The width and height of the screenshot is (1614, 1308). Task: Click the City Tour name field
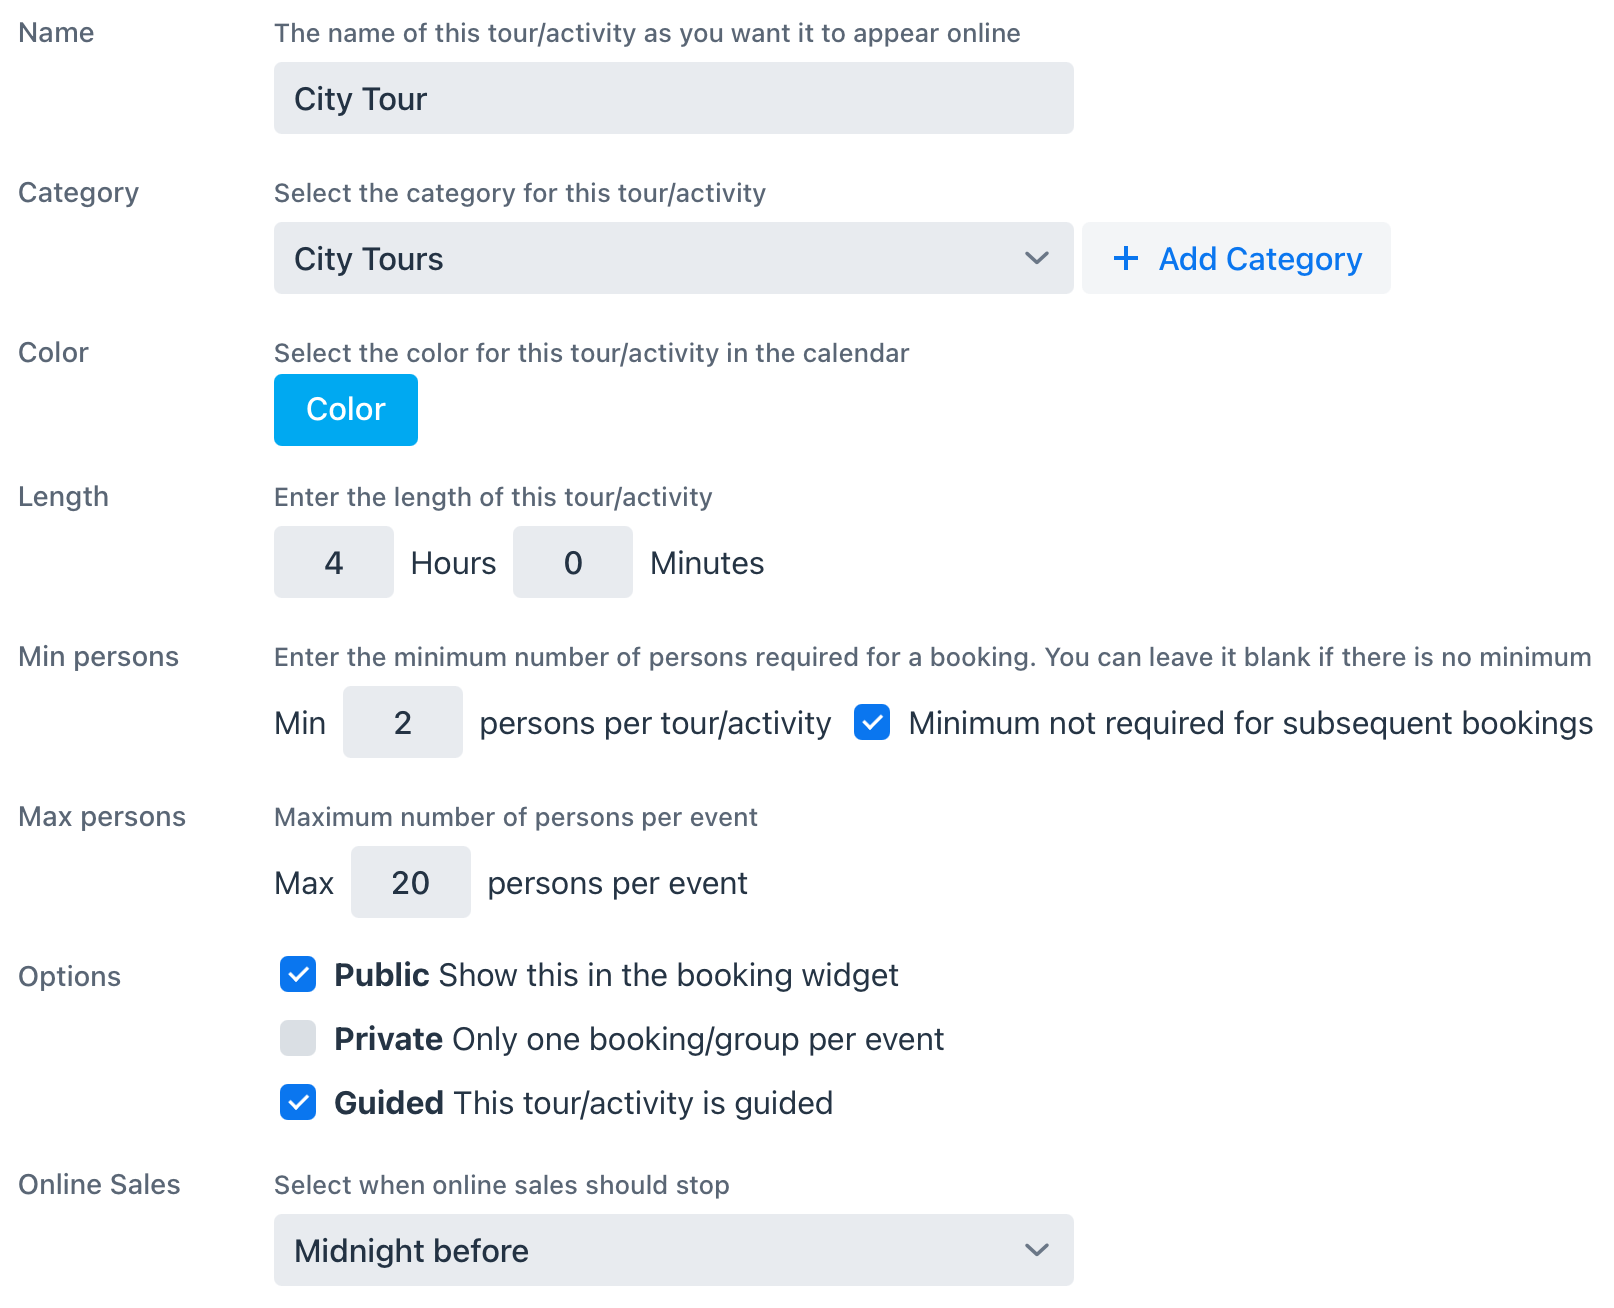[x=673, y=98]
